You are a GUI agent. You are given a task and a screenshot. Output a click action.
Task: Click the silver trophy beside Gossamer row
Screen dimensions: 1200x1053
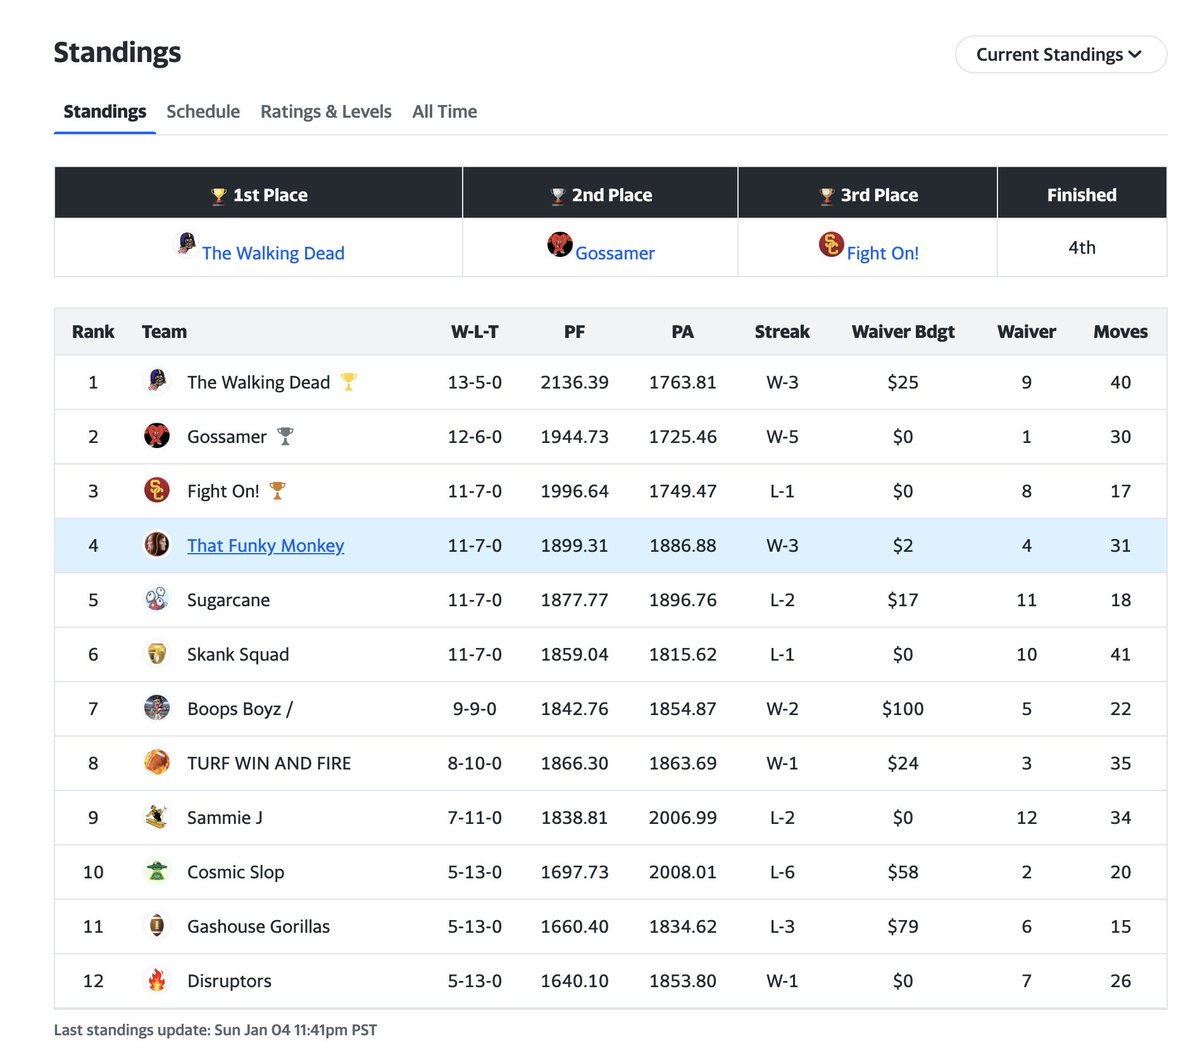pos(285,436)
